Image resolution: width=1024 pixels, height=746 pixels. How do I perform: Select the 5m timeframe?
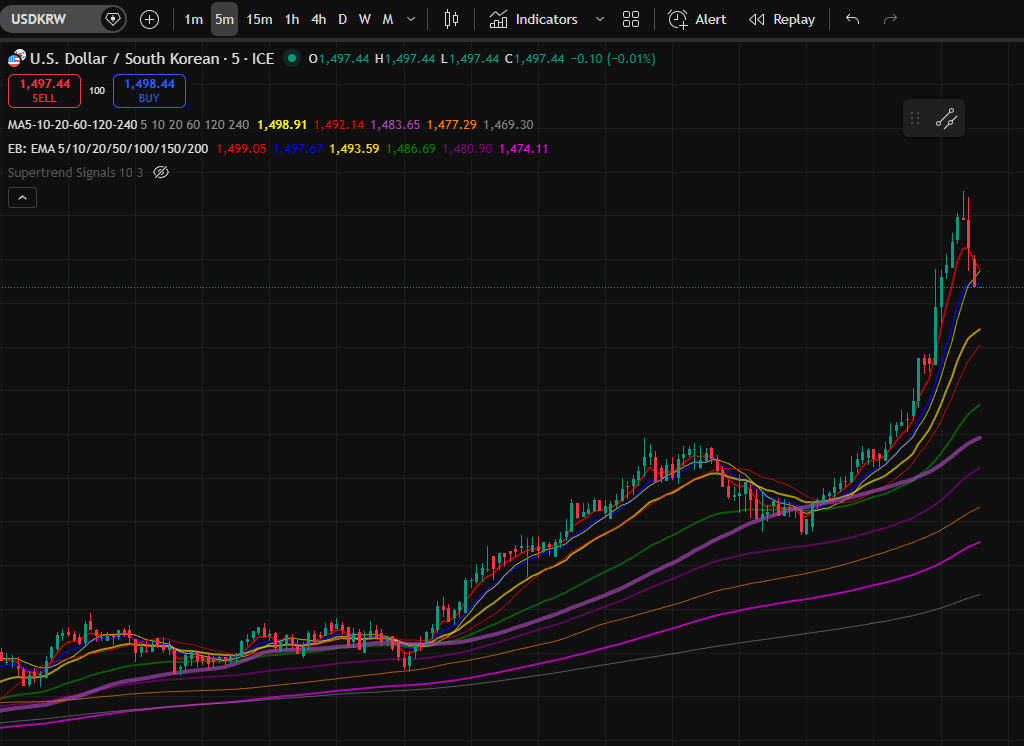(224, 19)
